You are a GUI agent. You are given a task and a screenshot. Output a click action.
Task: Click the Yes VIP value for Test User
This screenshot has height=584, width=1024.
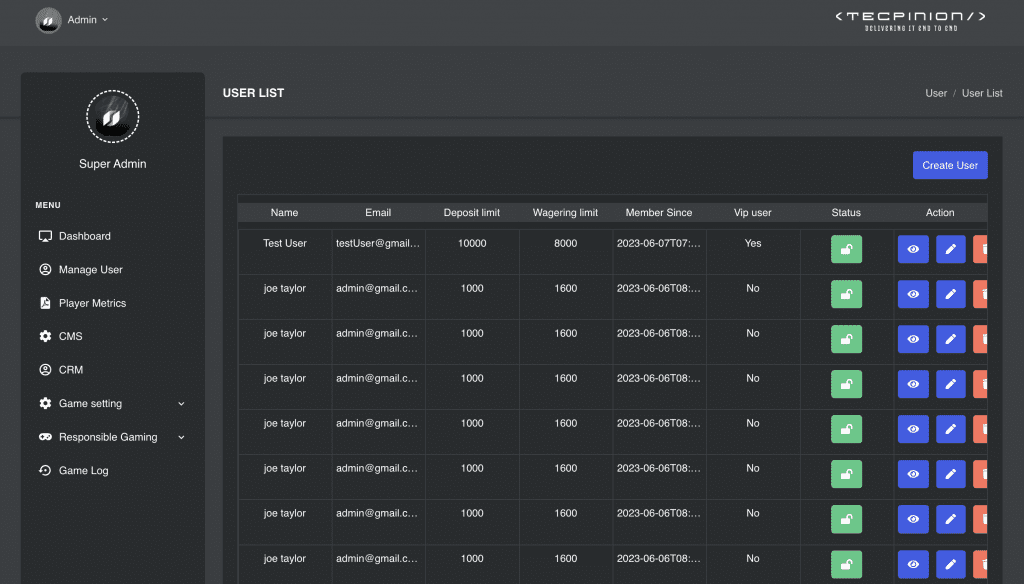tap(752, 243)
